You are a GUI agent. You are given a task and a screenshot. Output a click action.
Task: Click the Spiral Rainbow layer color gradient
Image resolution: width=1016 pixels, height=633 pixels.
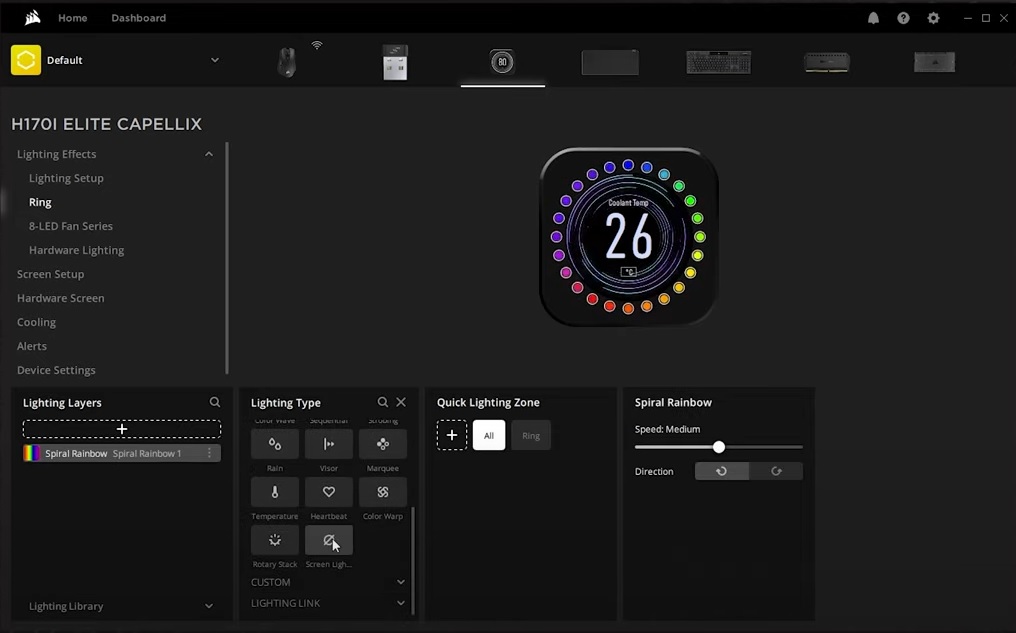tap(32, 453)
